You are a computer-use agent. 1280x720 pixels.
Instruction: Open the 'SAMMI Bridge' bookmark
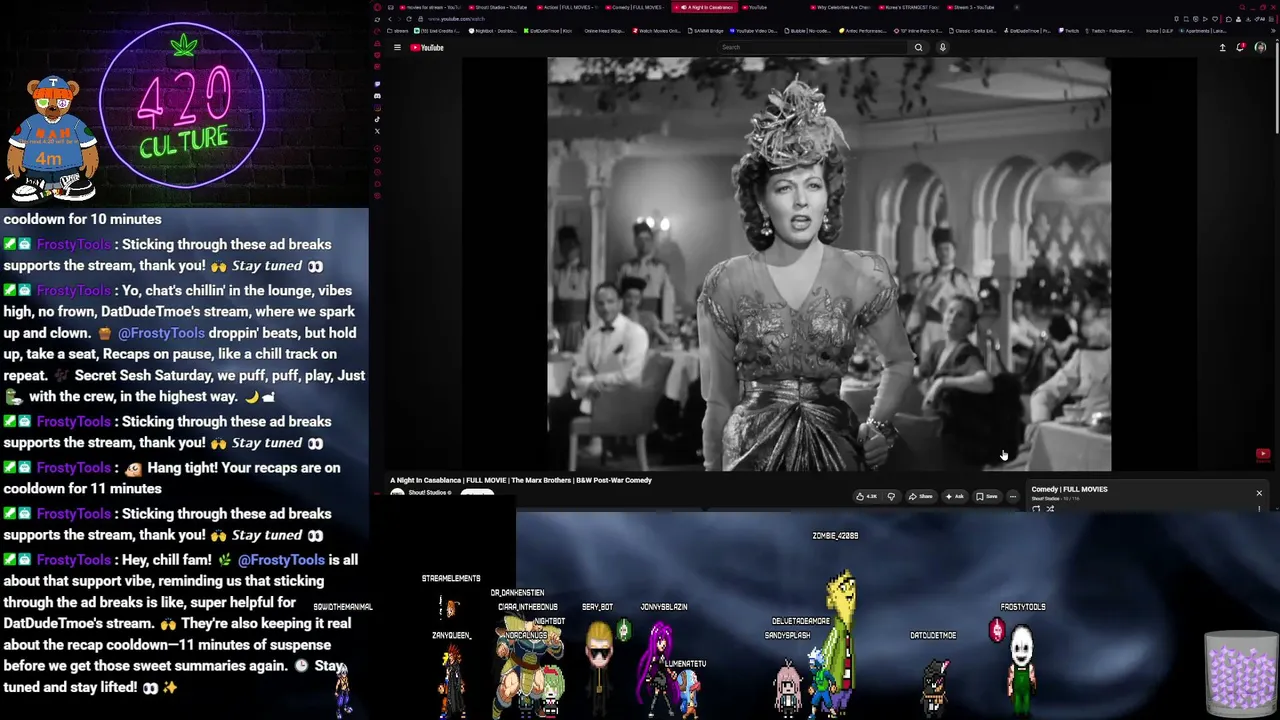[705, 31]
